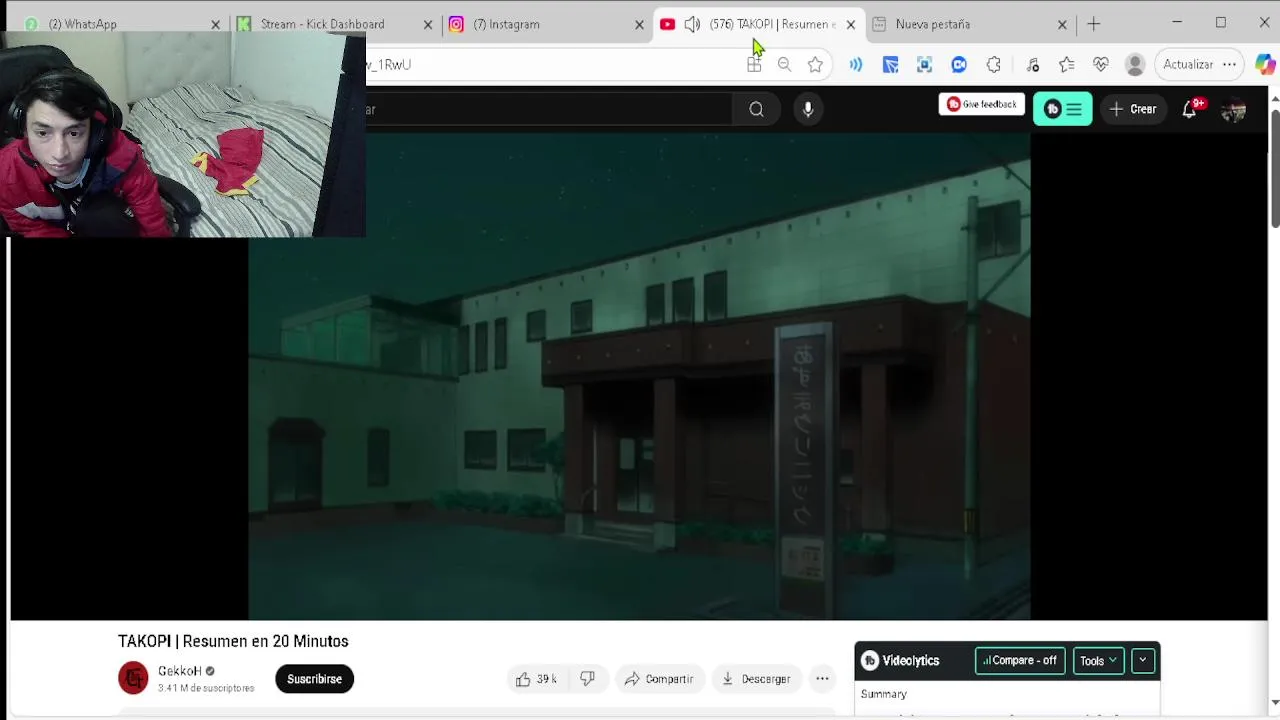The image size is (1280, 720).
Task: Open the browser extensions puzzle icon
Action: 994,64
